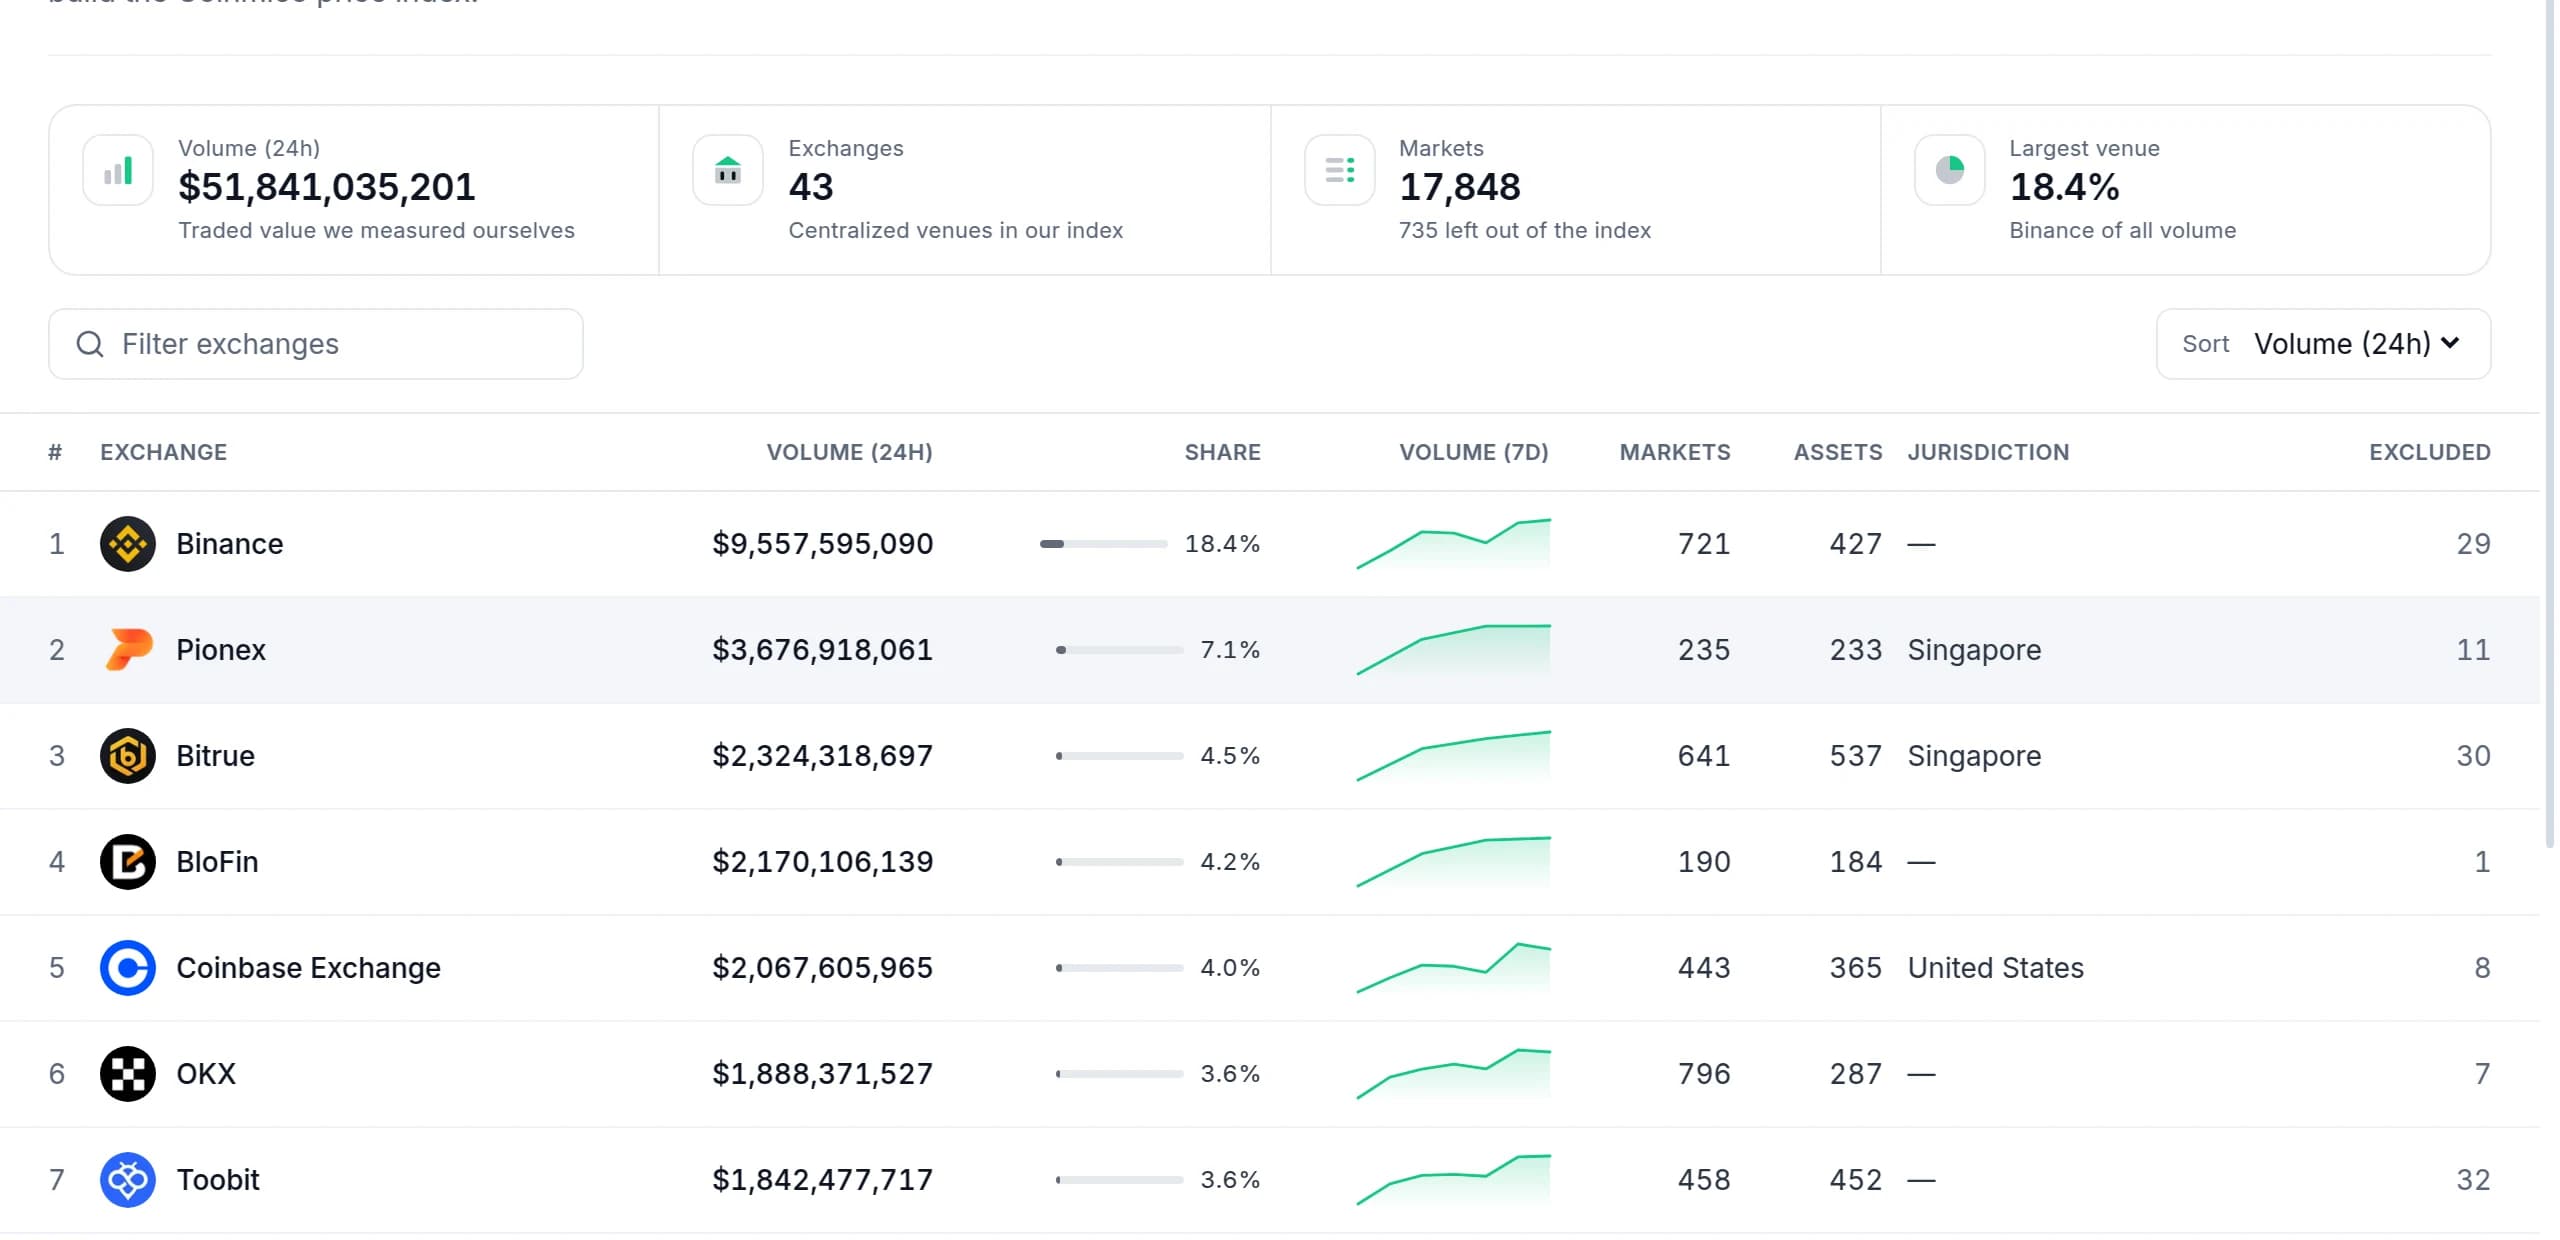The height and width of the screenshot is (1240, 2560).
Task: Click Binance 18.4% share progress bar
Action: pyautogui.click(x=1104, y=544)
